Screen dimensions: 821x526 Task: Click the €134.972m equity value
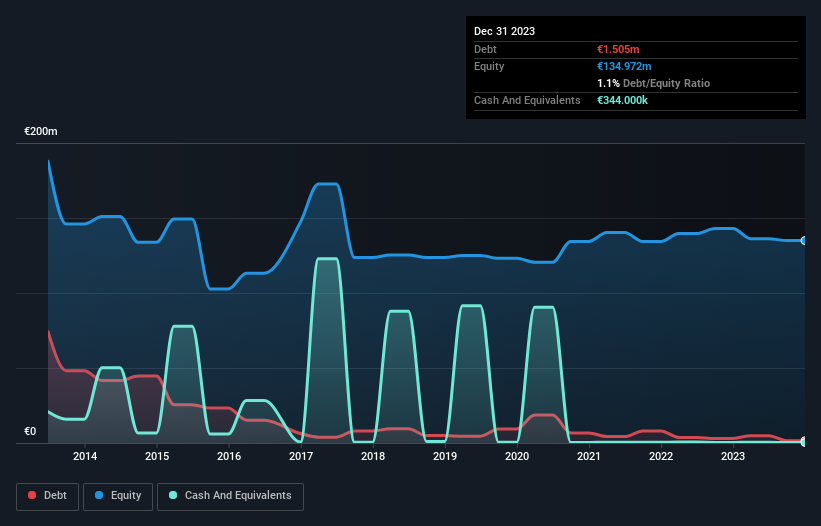(624, 66)
